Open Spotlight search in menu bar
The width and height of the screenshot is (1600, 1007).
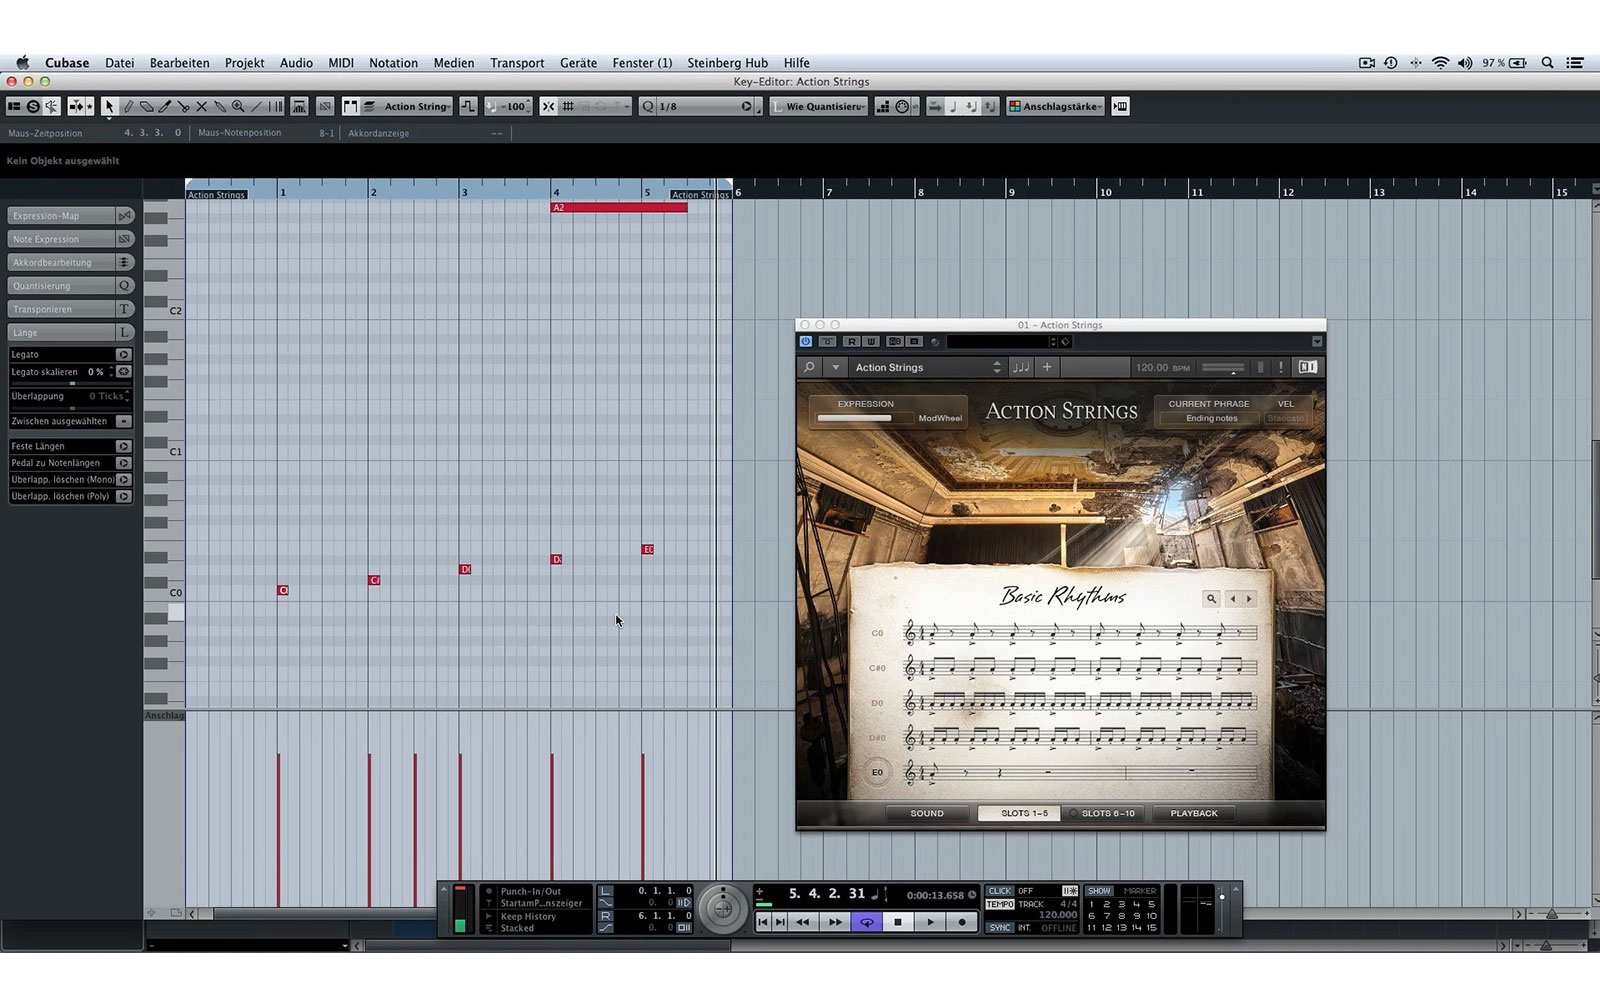coord(1547,62)
